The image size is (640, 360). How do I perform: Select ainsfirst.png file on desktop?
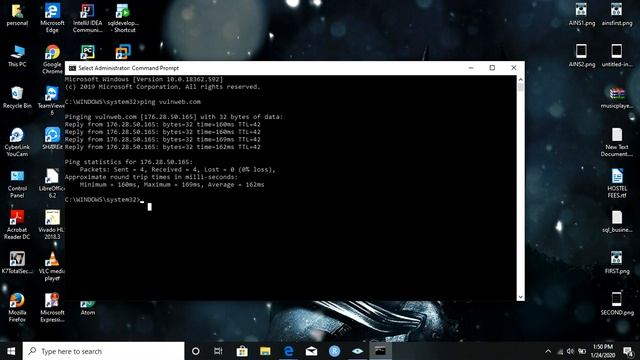617,15
